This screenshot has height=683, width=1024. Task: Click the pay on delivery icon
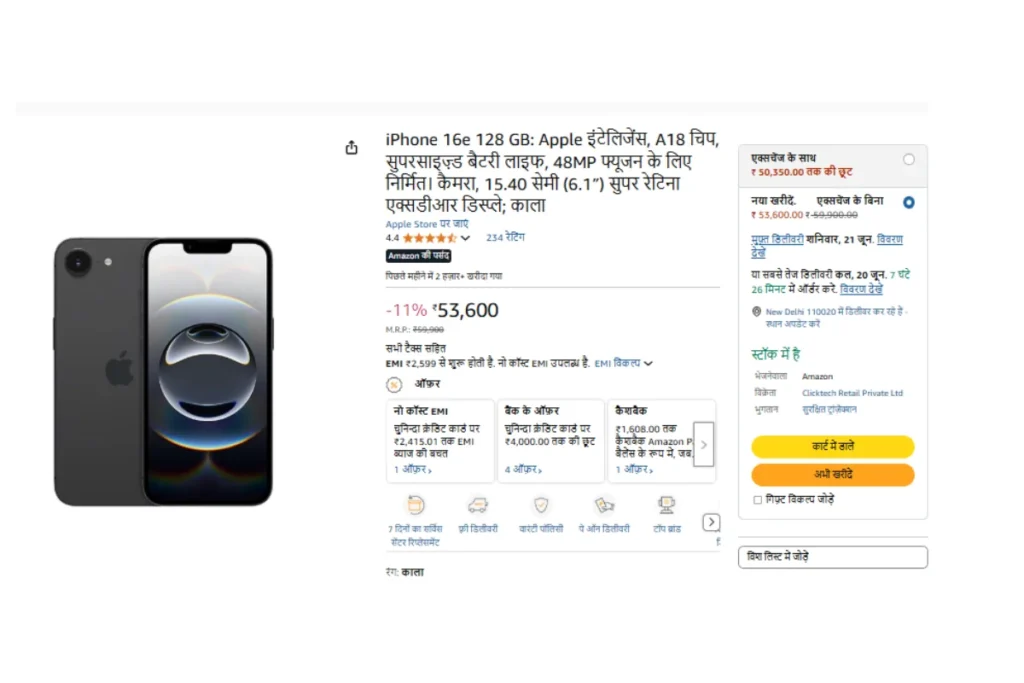coord(604,505)
